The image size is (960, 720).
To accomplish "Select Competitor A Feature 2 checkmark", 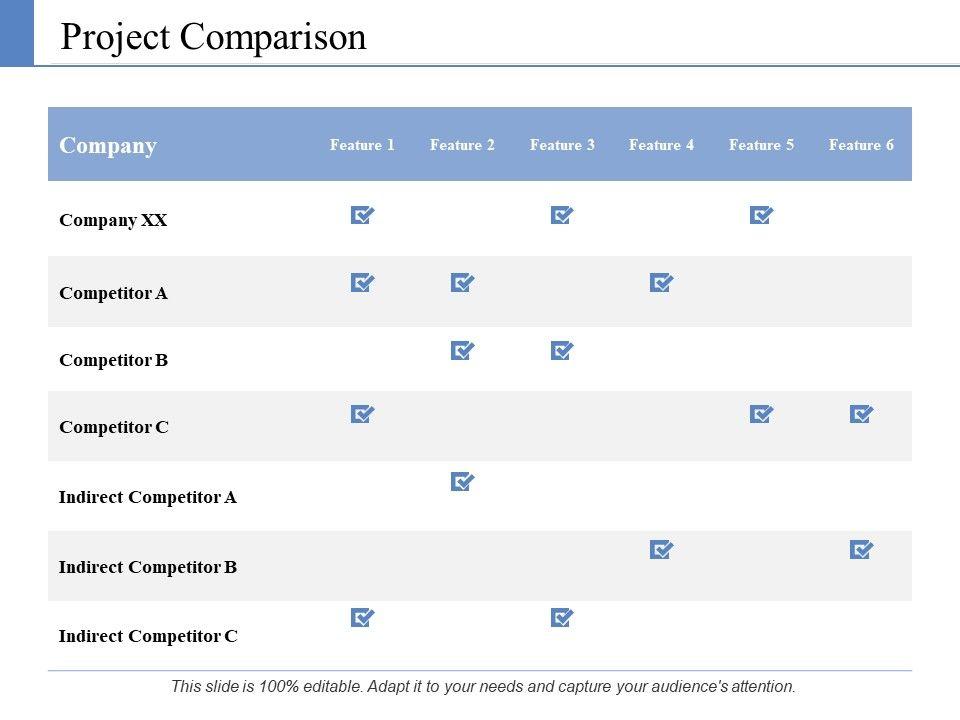I will pyautogui.click(x=462, y=283).
